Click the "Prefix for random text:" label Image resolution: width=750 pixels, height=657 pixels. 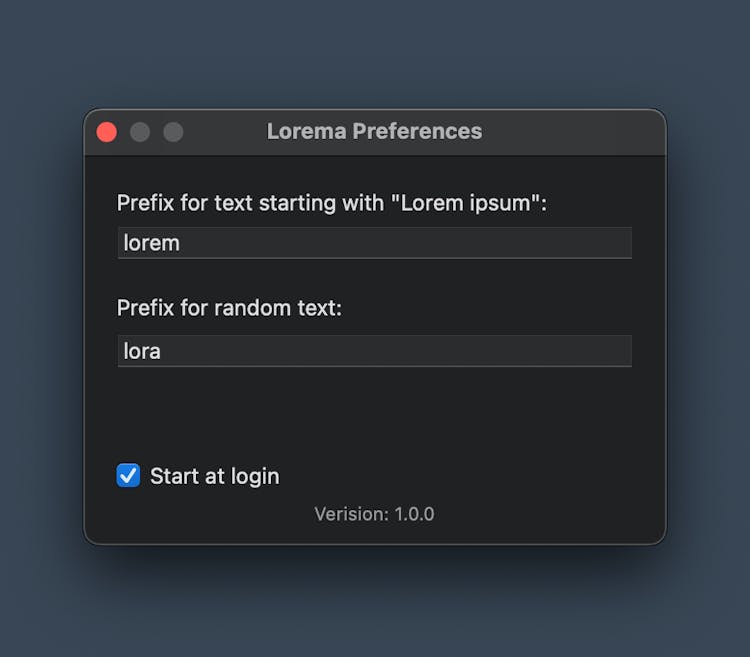tap(229, 308)
